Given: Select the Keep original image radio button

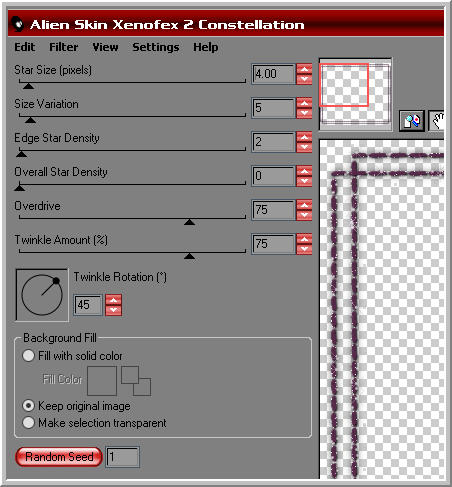Looking at the screenshot, I should click(28, 406).
